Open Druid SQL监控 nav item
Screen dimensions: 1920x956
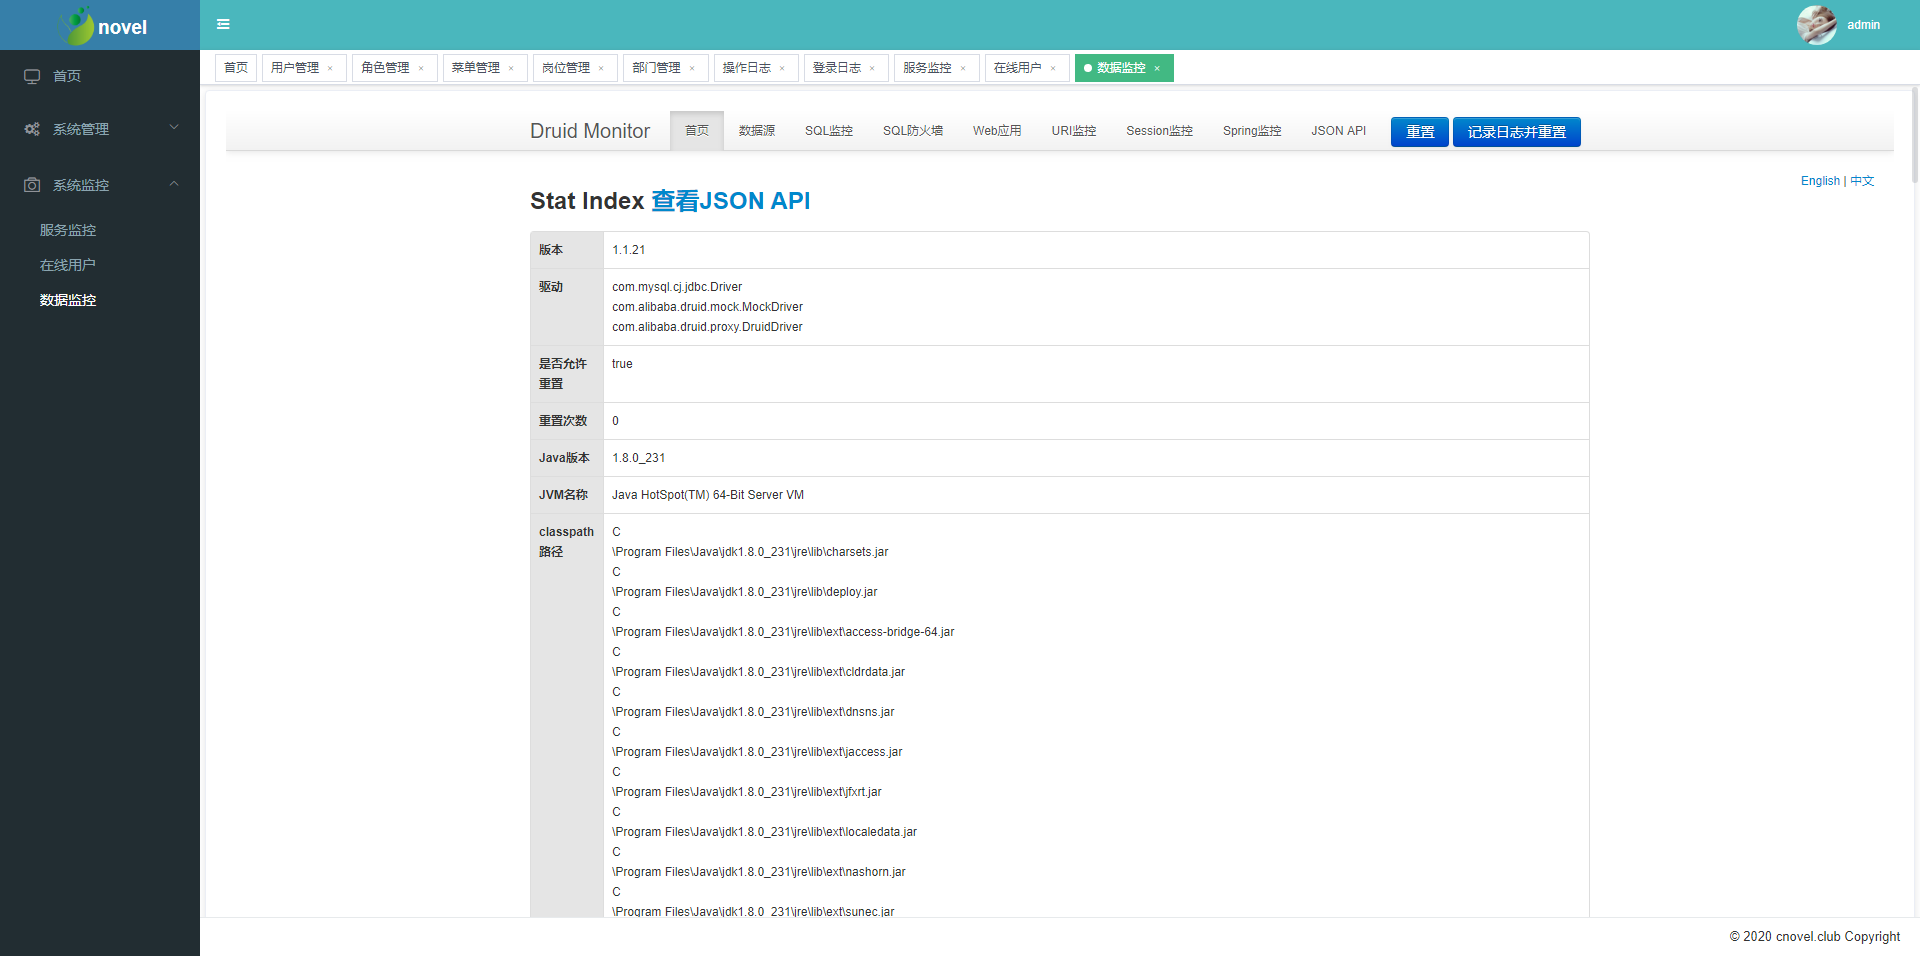click(829, 131)
